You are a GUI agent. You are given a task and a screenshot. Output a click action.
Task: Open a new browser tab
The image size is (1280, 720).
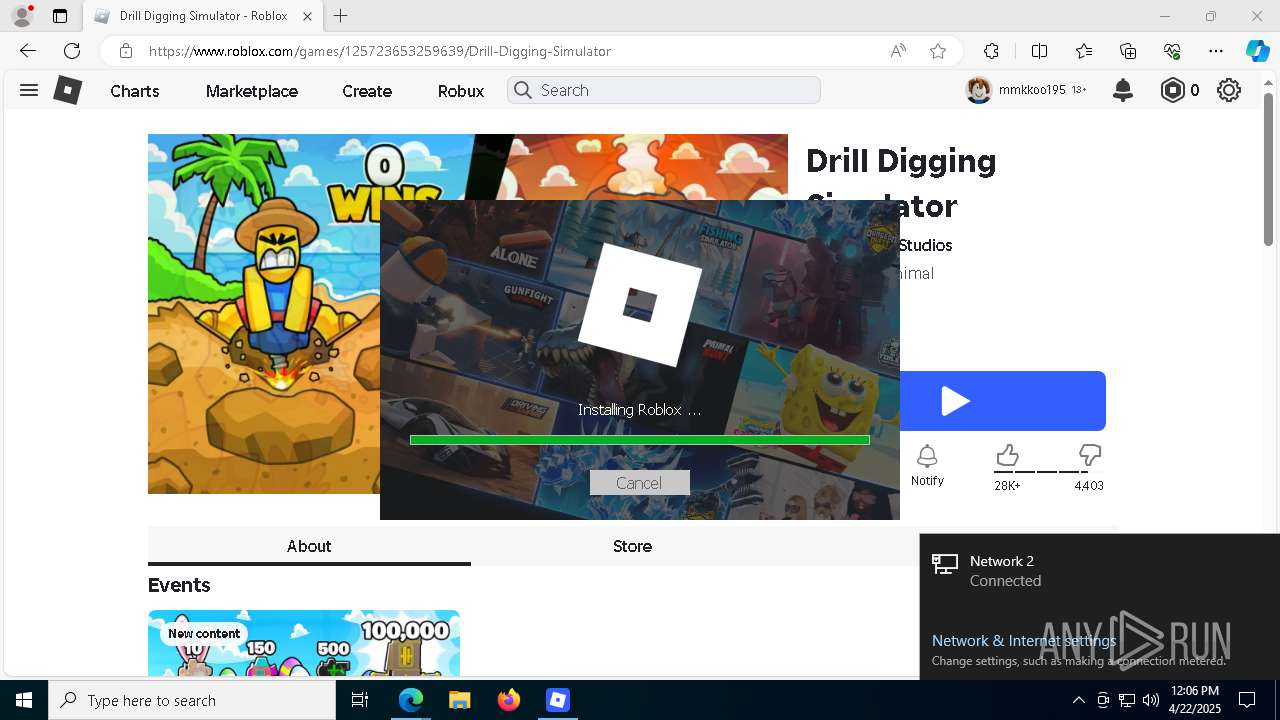(341, 16)
